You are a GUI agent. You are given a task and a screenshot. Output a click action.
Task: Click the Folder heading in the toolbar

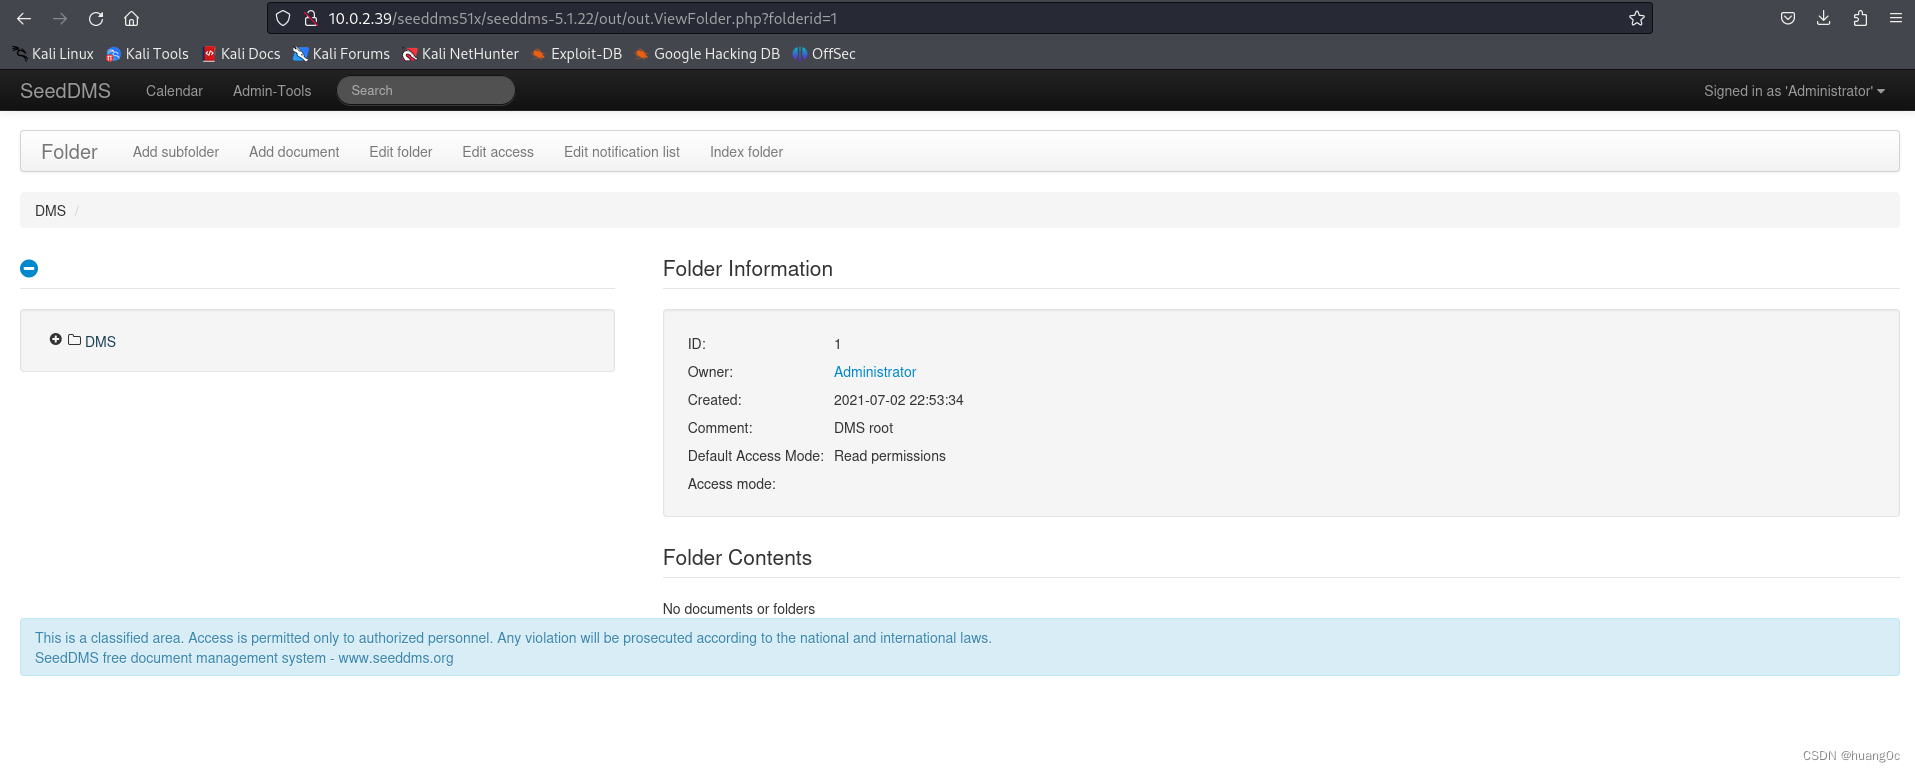click(x=69, y=152)
